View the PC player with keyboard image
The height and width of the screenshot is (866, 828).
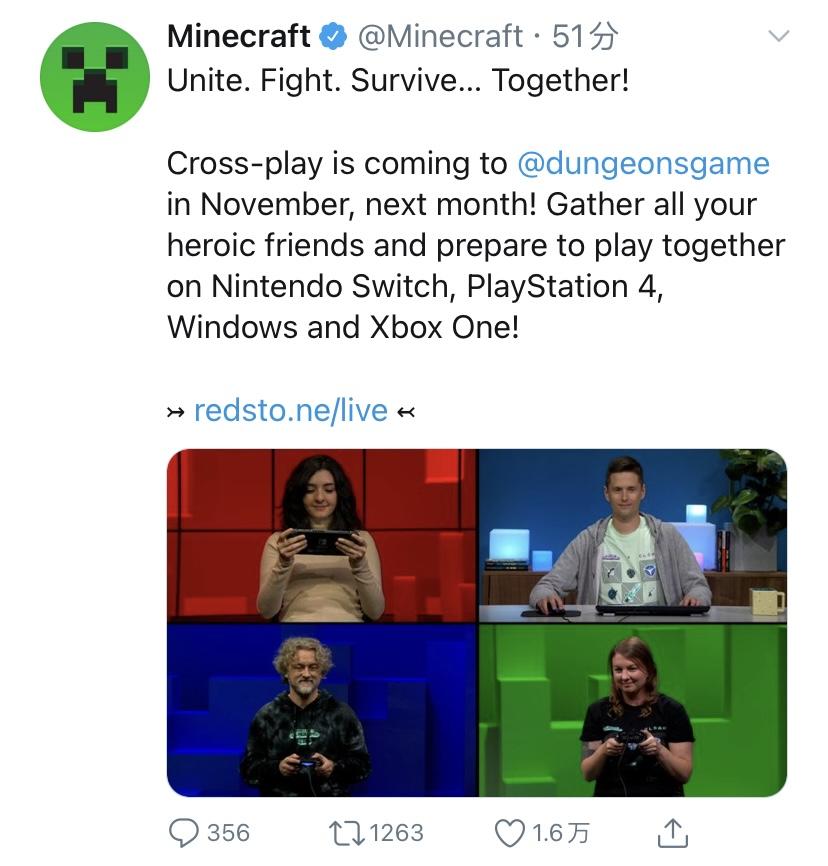coord(633,536)
